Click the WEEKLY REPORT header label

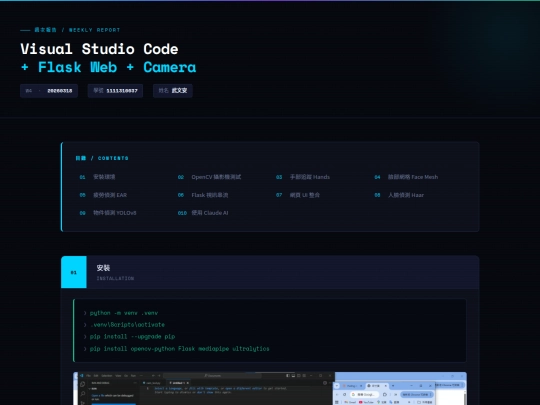(94, 30)
